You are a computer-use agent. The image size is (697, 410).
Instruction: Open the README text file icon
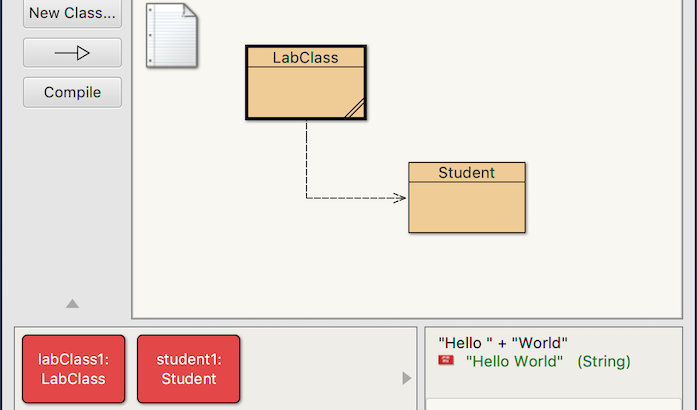tap(171, 36)
